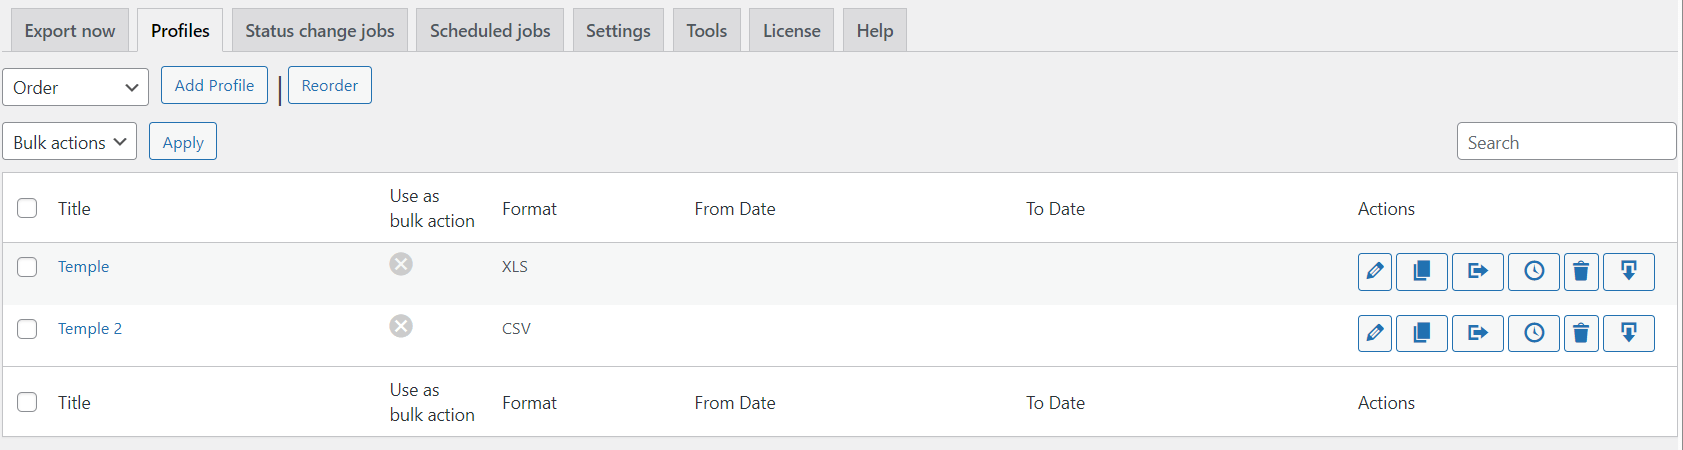Delete the Temple 2 profile via trash icon
Image resolution: width=1683 pixels, height=450 pixels.
(x=1581, y=333)
